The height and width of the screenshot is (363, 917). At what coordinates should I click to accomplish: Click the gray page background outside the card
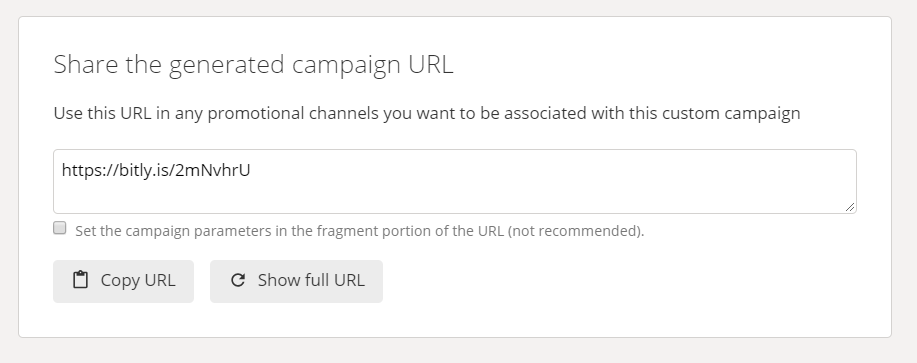click(x=458, y=351)
